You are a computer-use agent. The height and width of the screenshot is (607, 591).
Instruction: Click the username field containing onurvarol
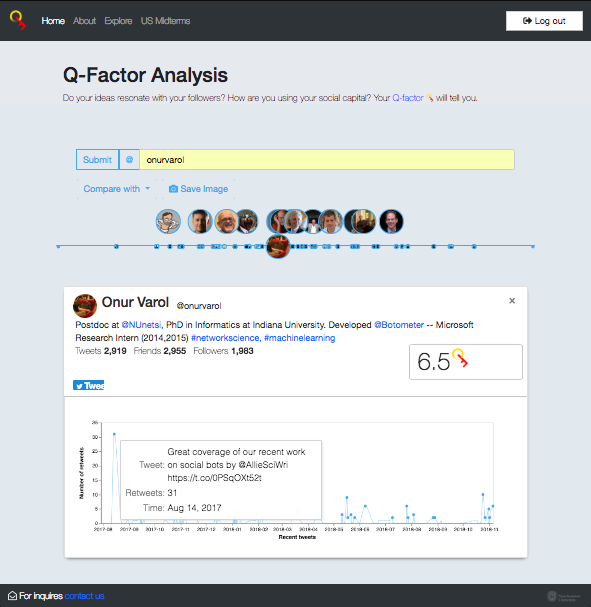tap(327, 159)
